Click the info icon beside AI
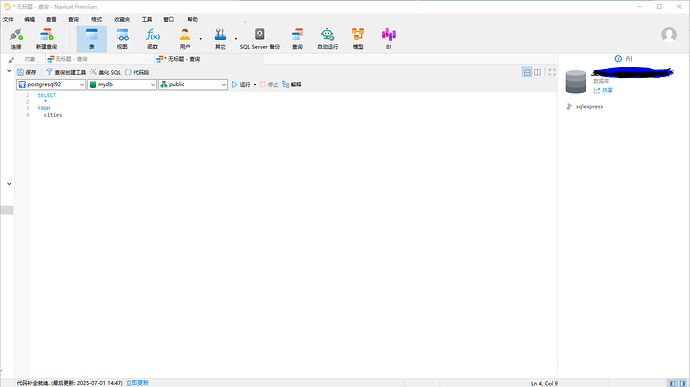The image size is (690, 387). pos(618,59)
